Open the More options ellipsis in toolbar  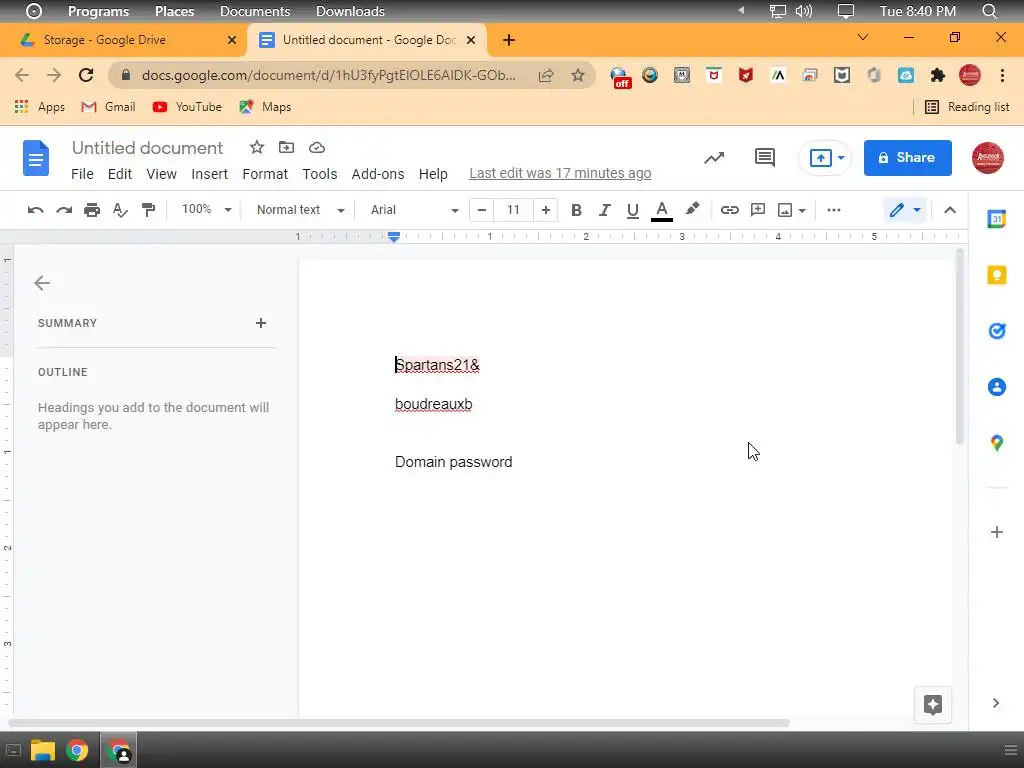click(834, 210)
